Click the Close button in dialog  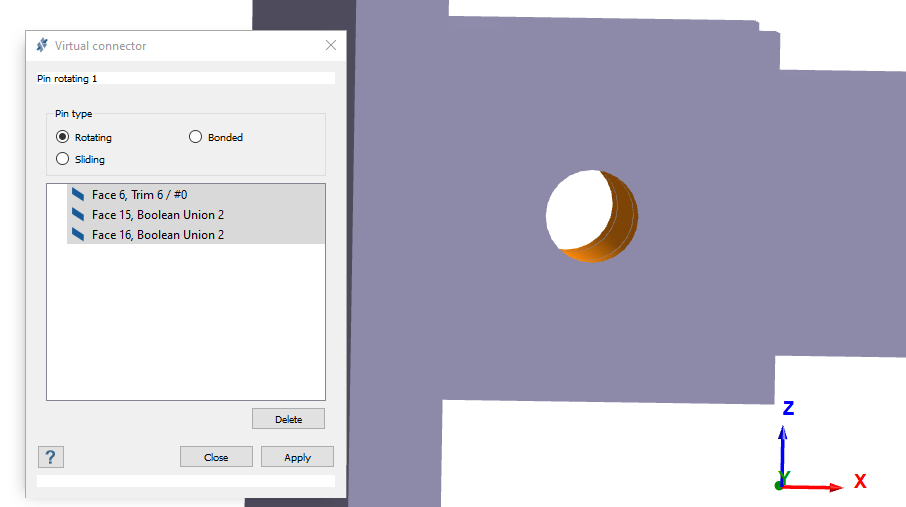tap(216, 457)
